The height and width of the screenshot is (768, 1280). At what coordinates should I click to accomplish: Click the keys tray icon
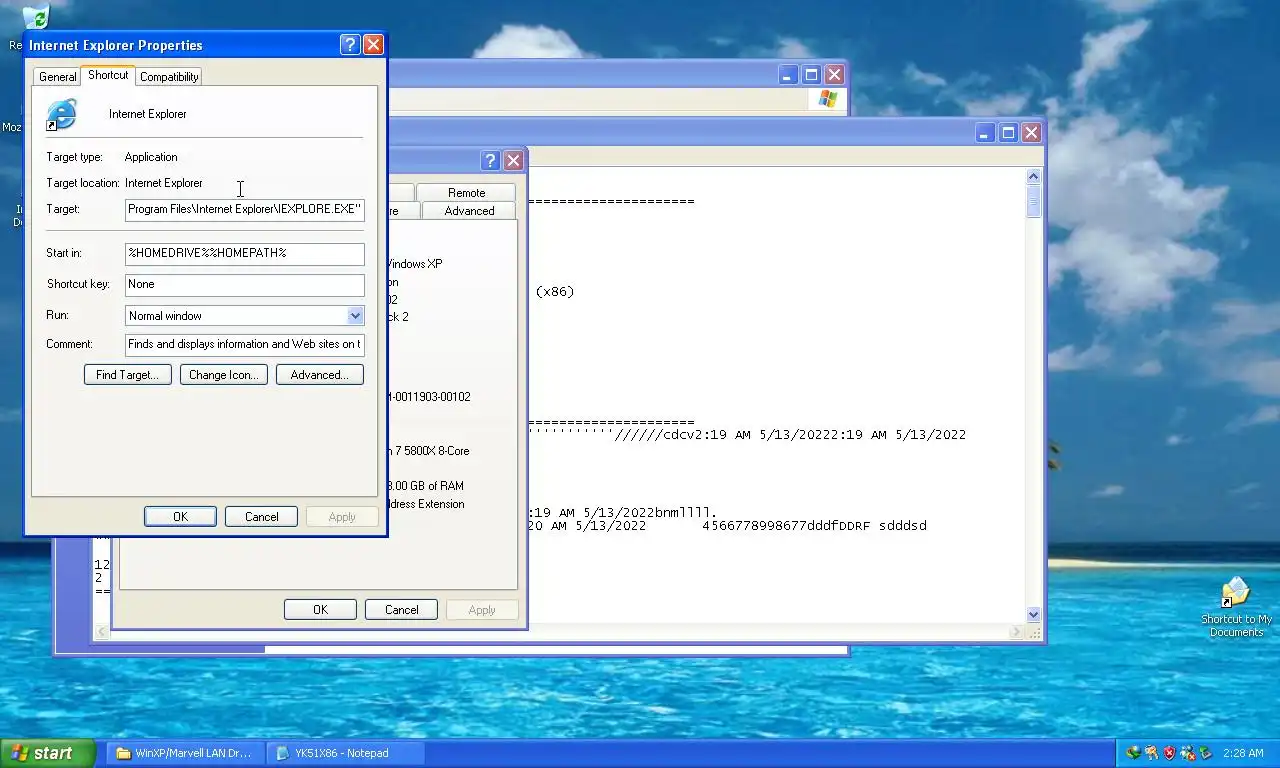point(1152,753)
